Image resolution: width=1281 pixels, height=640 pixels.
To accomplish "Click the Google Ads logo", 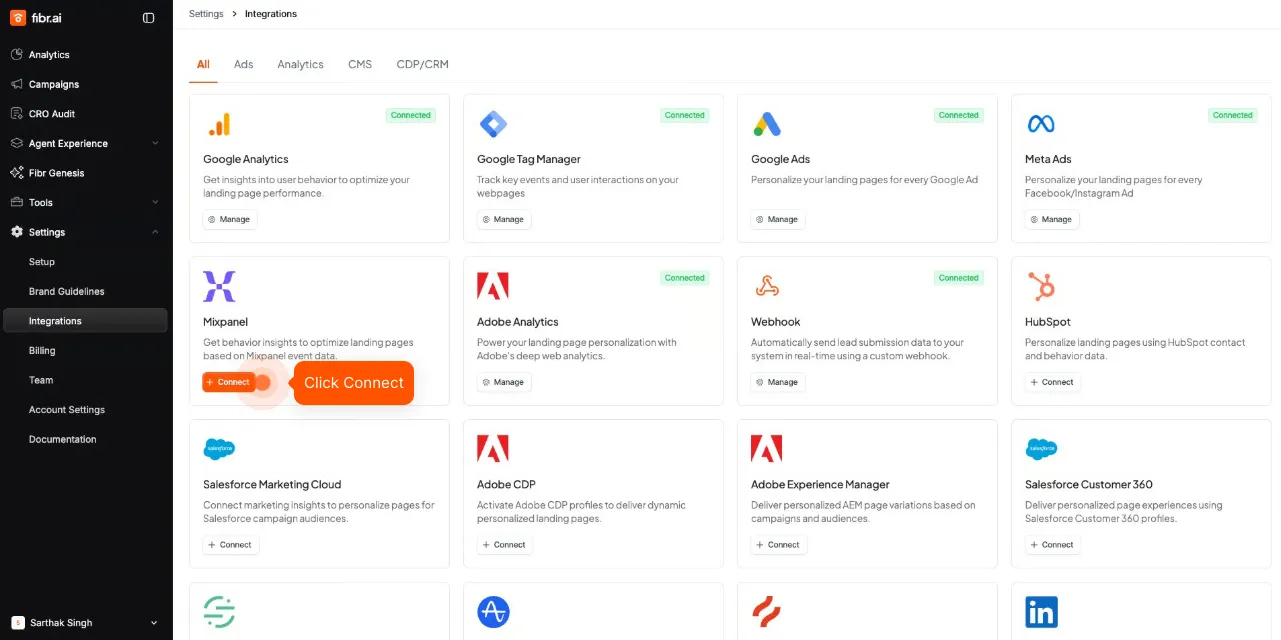I will 767,124.
